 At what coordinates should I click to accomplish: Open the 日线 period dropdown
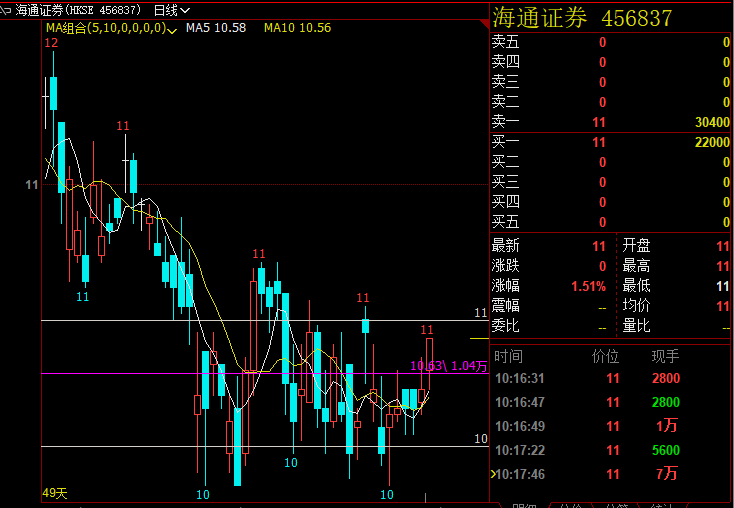click(x=171, y=10)
